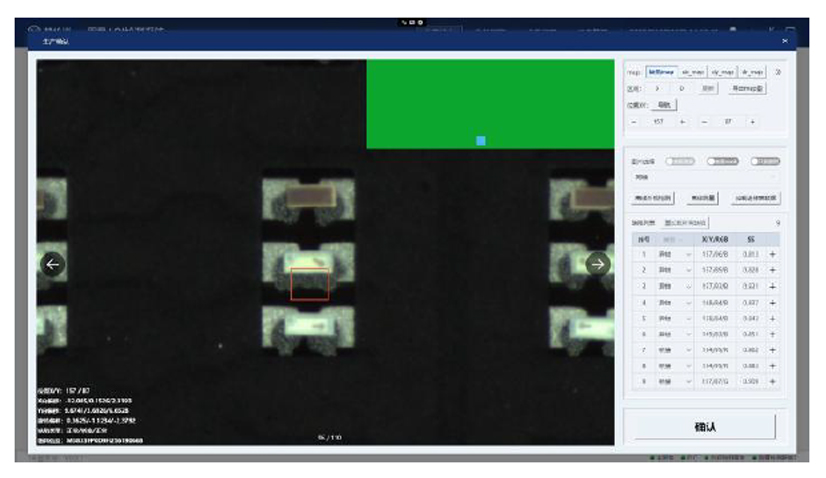Open the wide dropdown below the toggle switches

(x=705, y=177)
